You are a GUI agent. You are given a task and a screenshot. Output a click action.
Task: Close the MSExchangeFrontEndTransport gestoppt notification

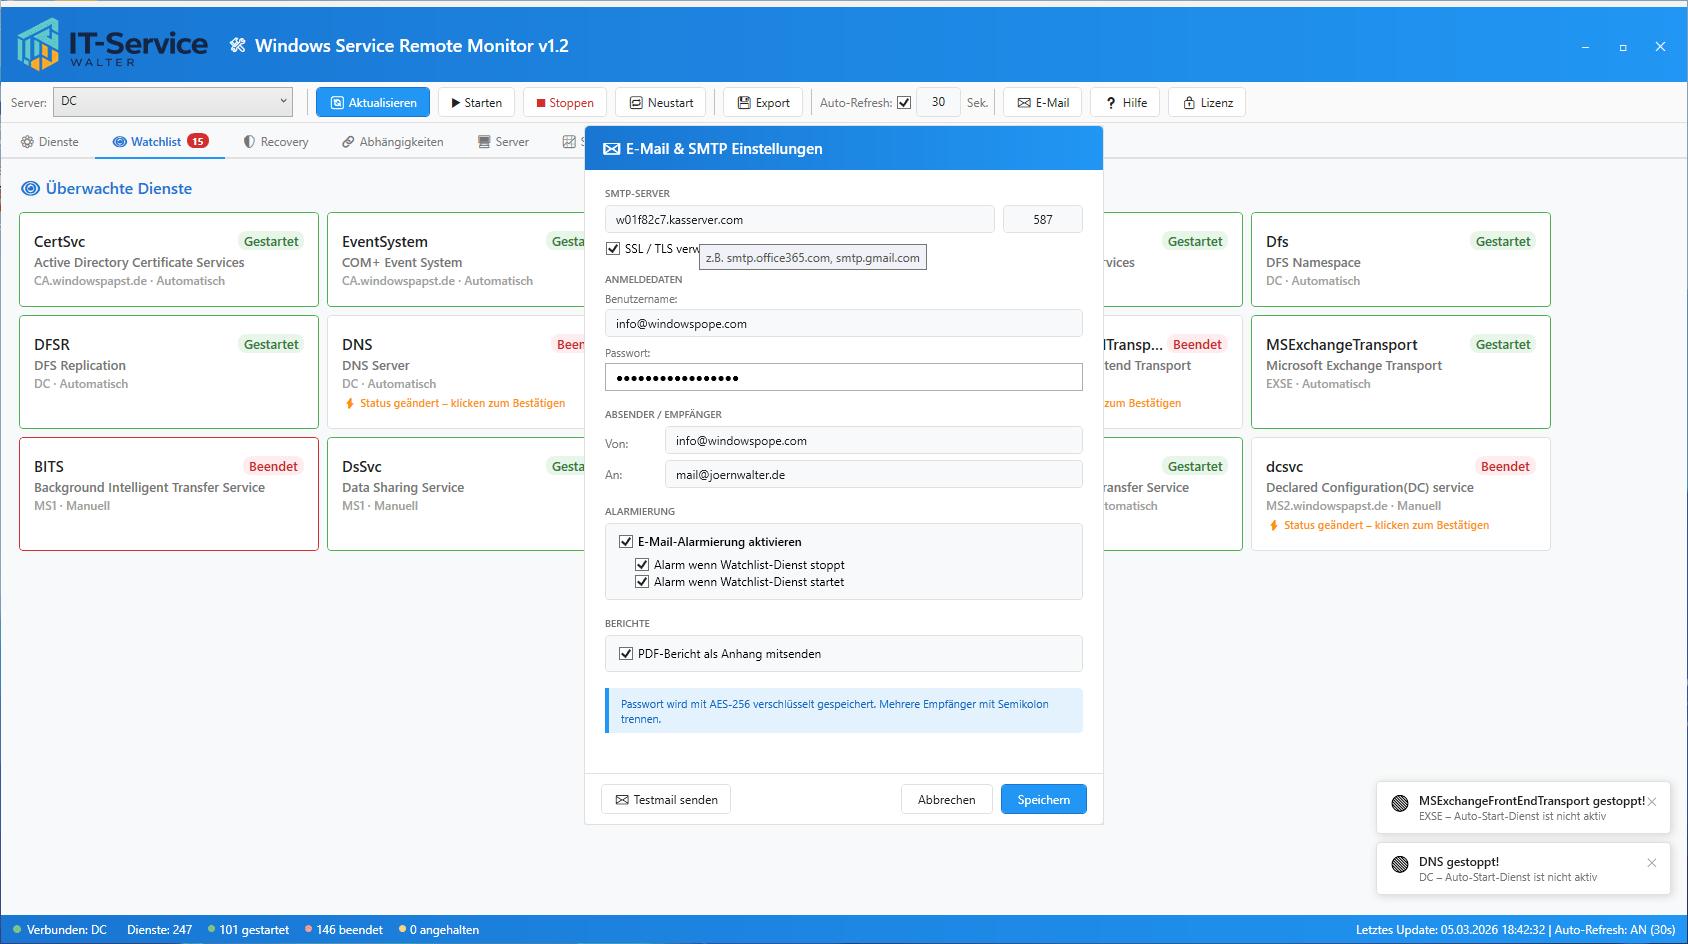(x=1651, y=802)
